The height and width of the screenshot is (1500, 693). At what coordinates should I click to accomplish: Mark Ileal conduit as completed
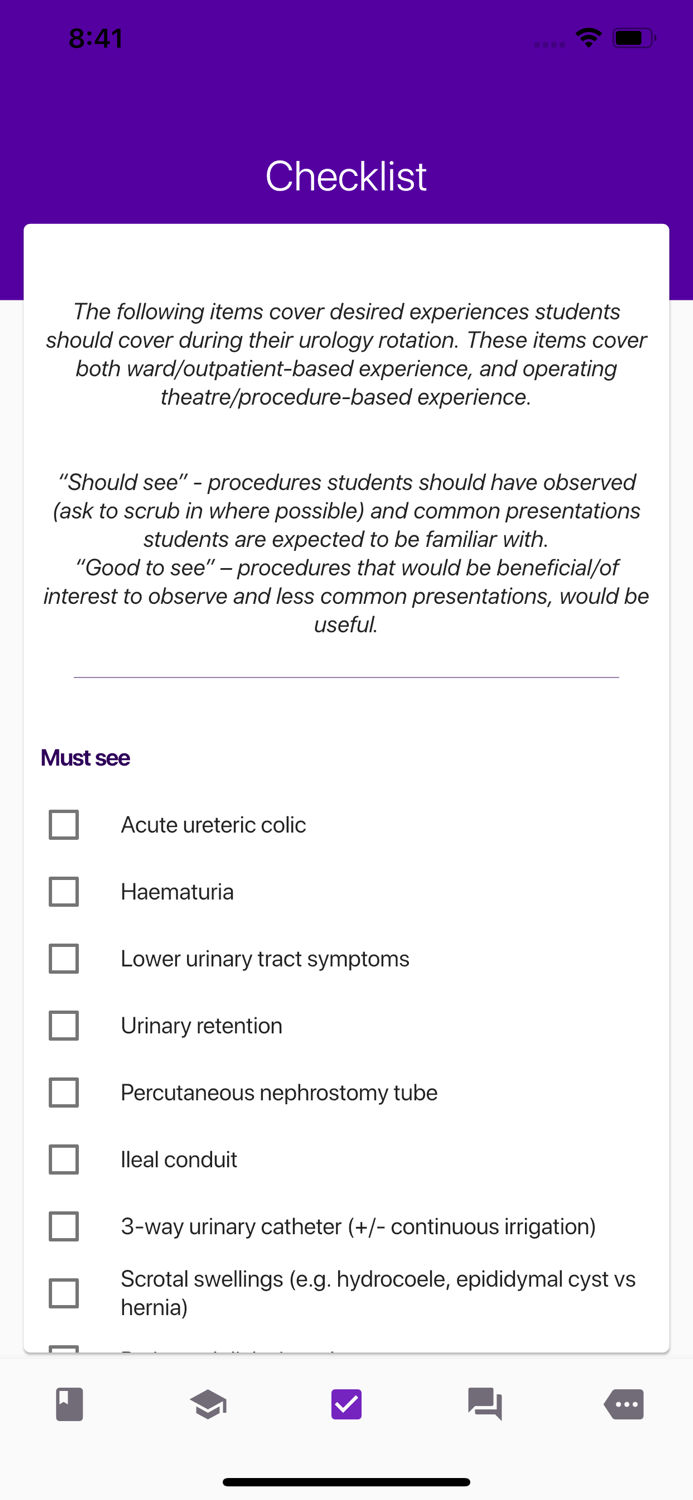tap(63, 1159)
